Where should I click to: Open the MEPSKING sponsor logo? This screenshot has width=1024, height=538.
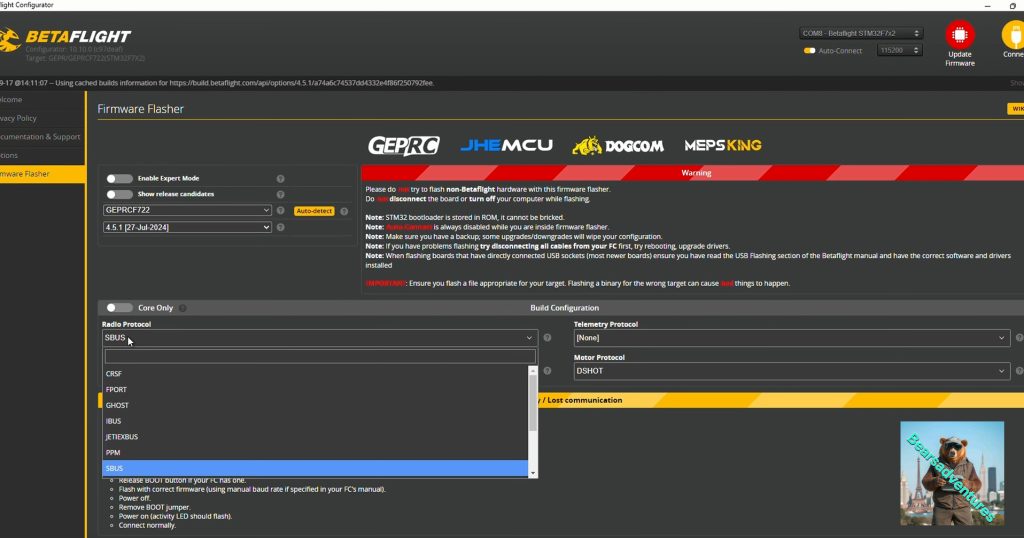tap(722, 145)
